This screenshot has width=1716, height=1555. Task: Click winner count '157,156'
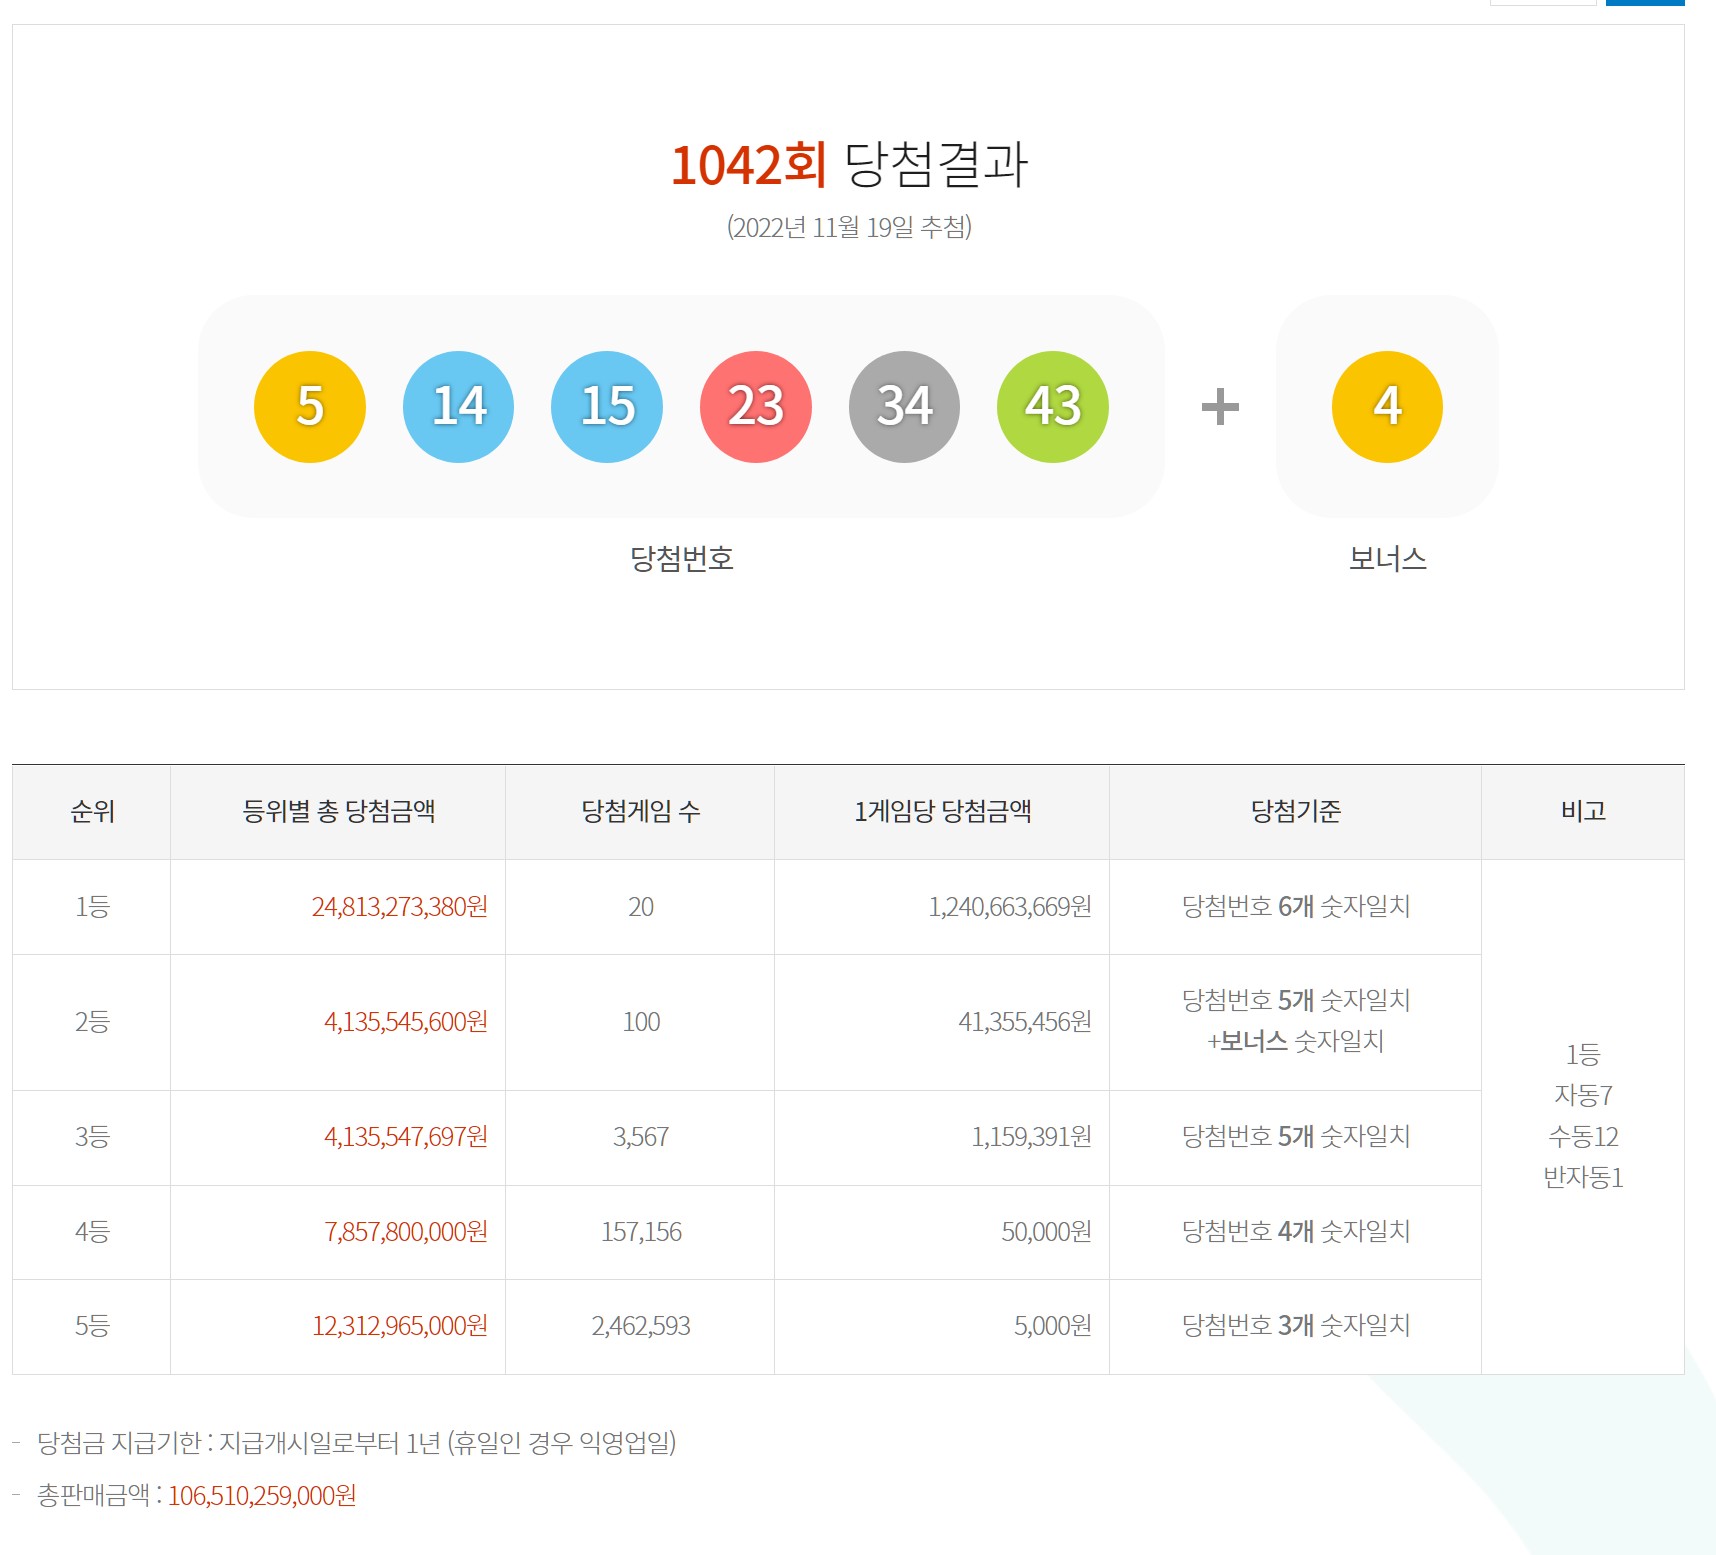point(641,1232)
